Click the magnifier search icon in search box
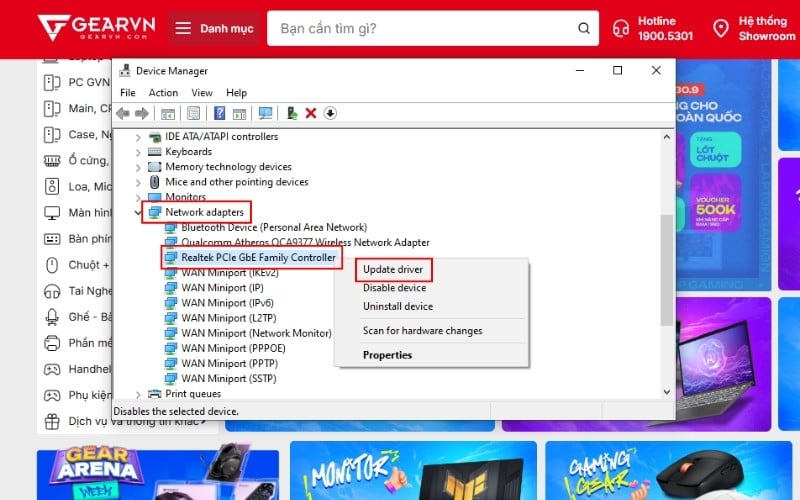This screenshot has width=800, height=500. click(584, 28)
